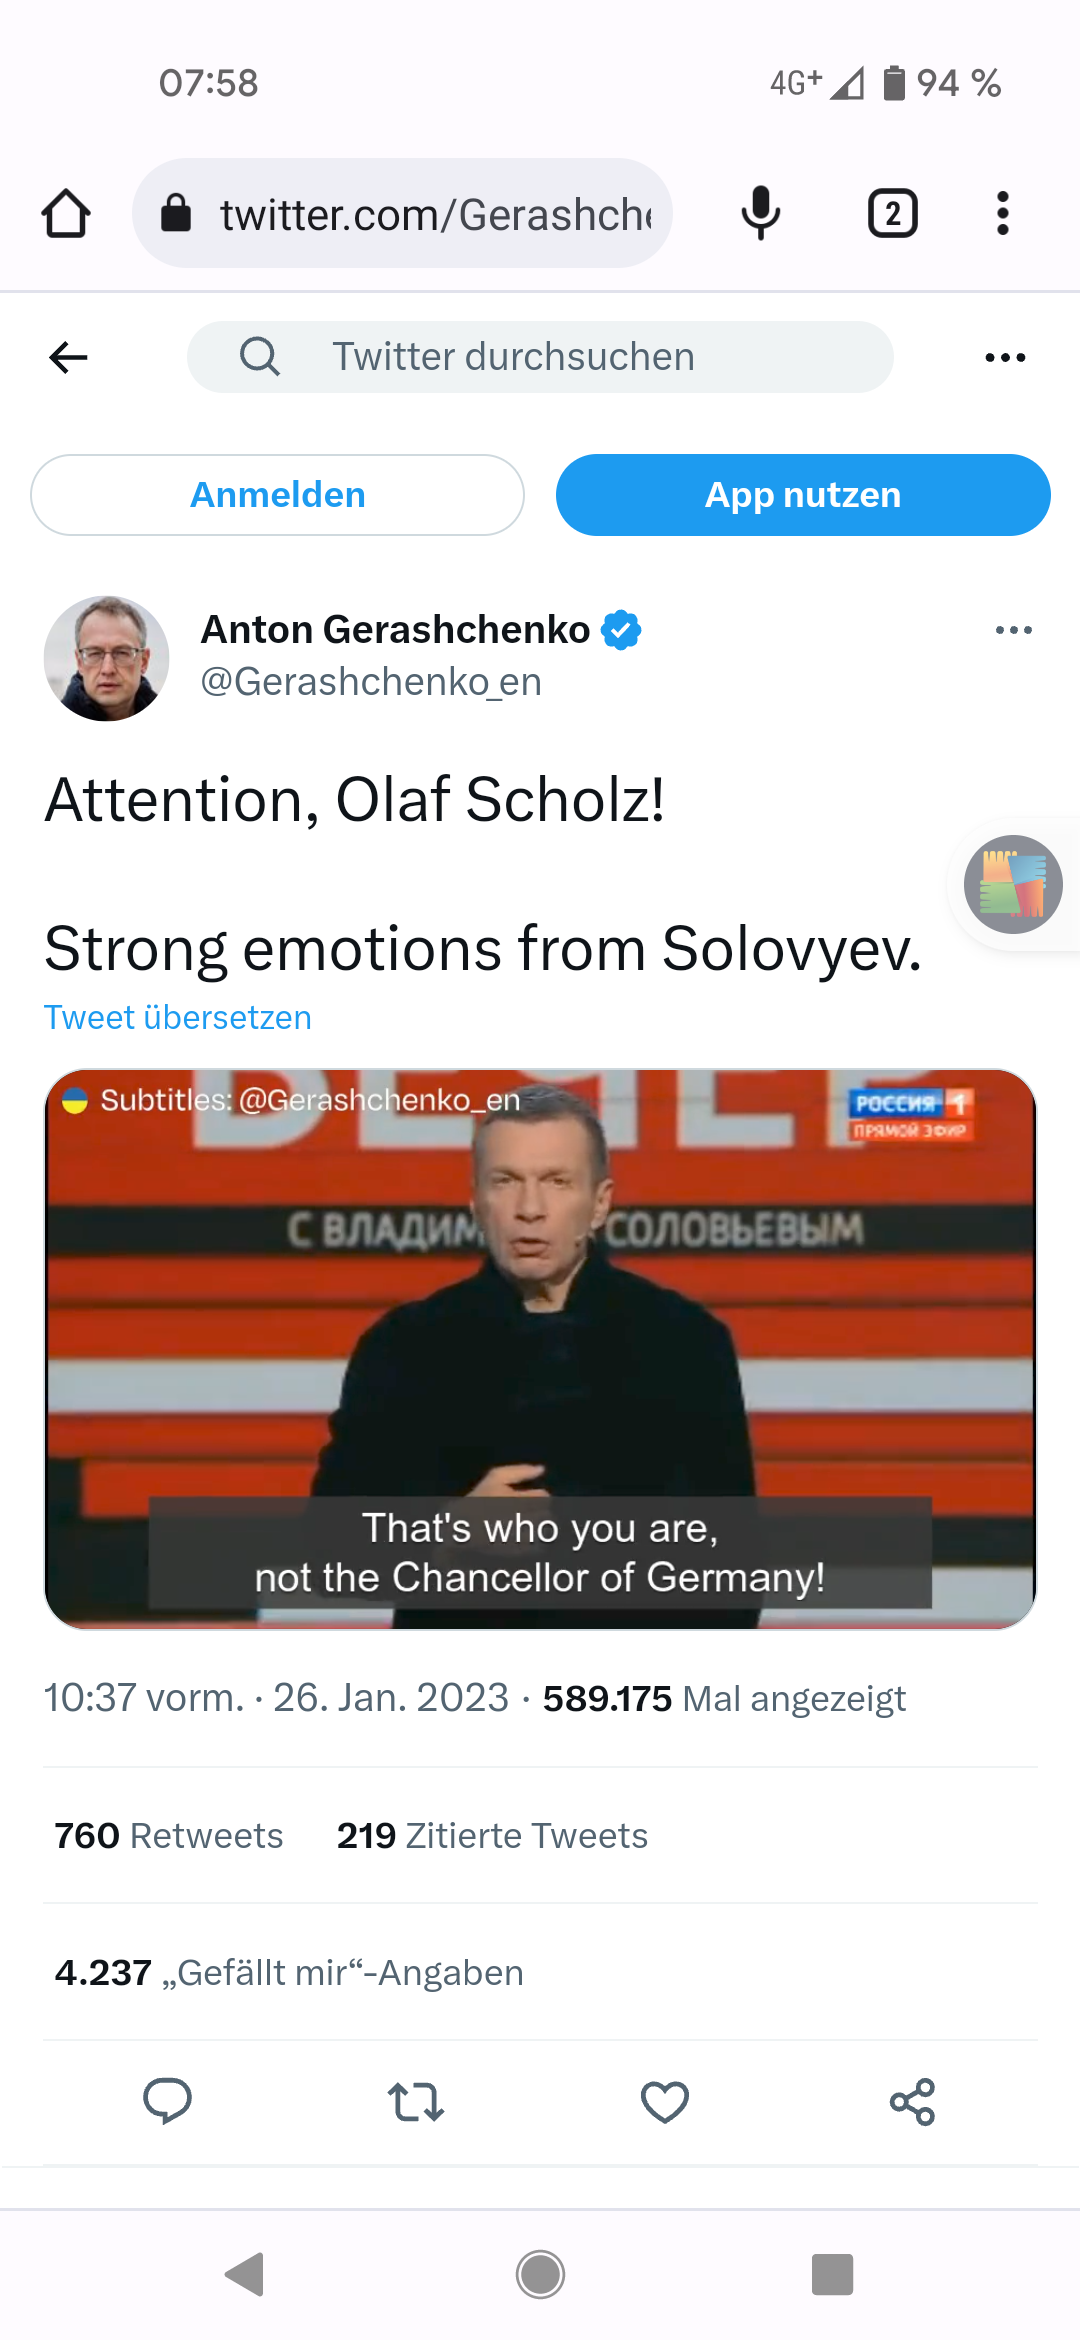Tap the Android back navigation button
Screen dimensions: 1080x2340
click(x=245, y=2274)
